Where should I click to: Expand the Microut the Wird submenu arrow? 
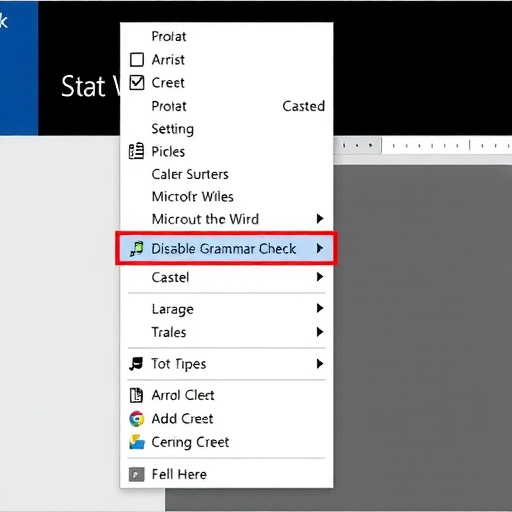pyautogui.click(x=320, y=219)
